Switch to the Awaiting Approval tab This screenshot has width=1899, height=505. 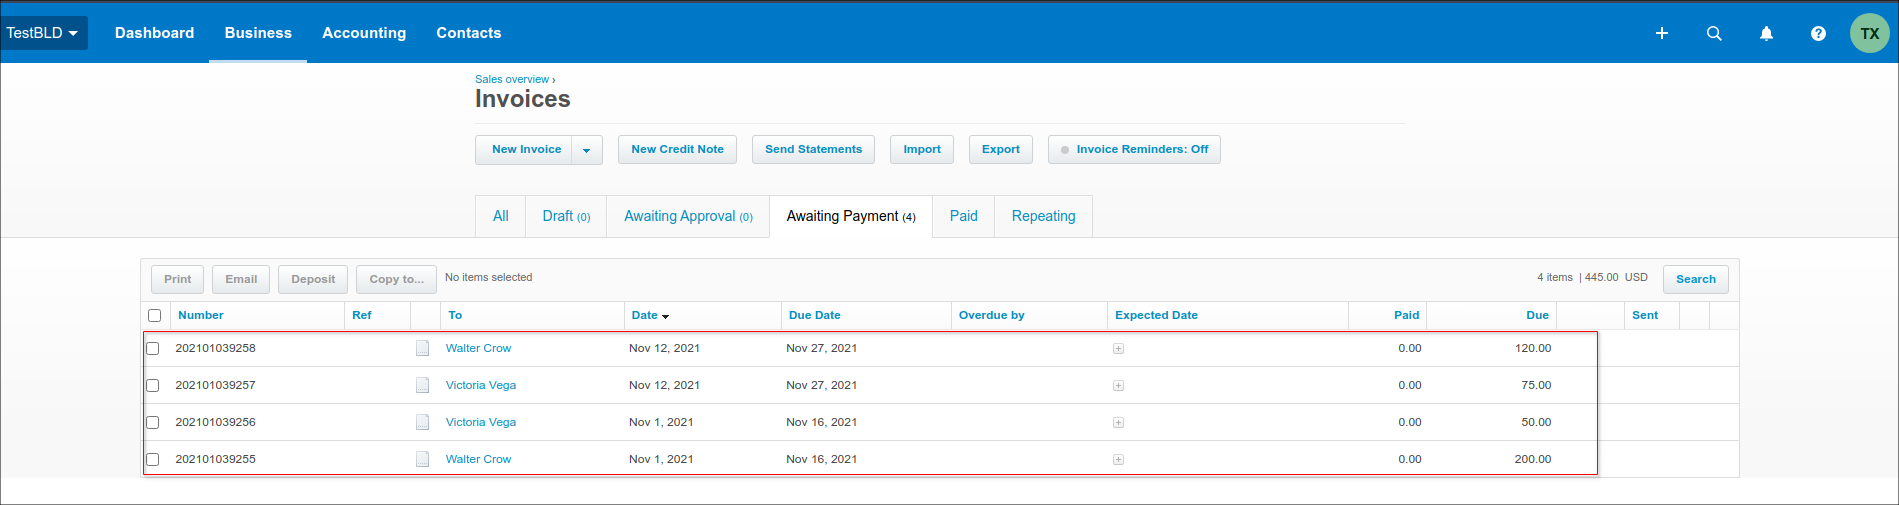[688, 216]
